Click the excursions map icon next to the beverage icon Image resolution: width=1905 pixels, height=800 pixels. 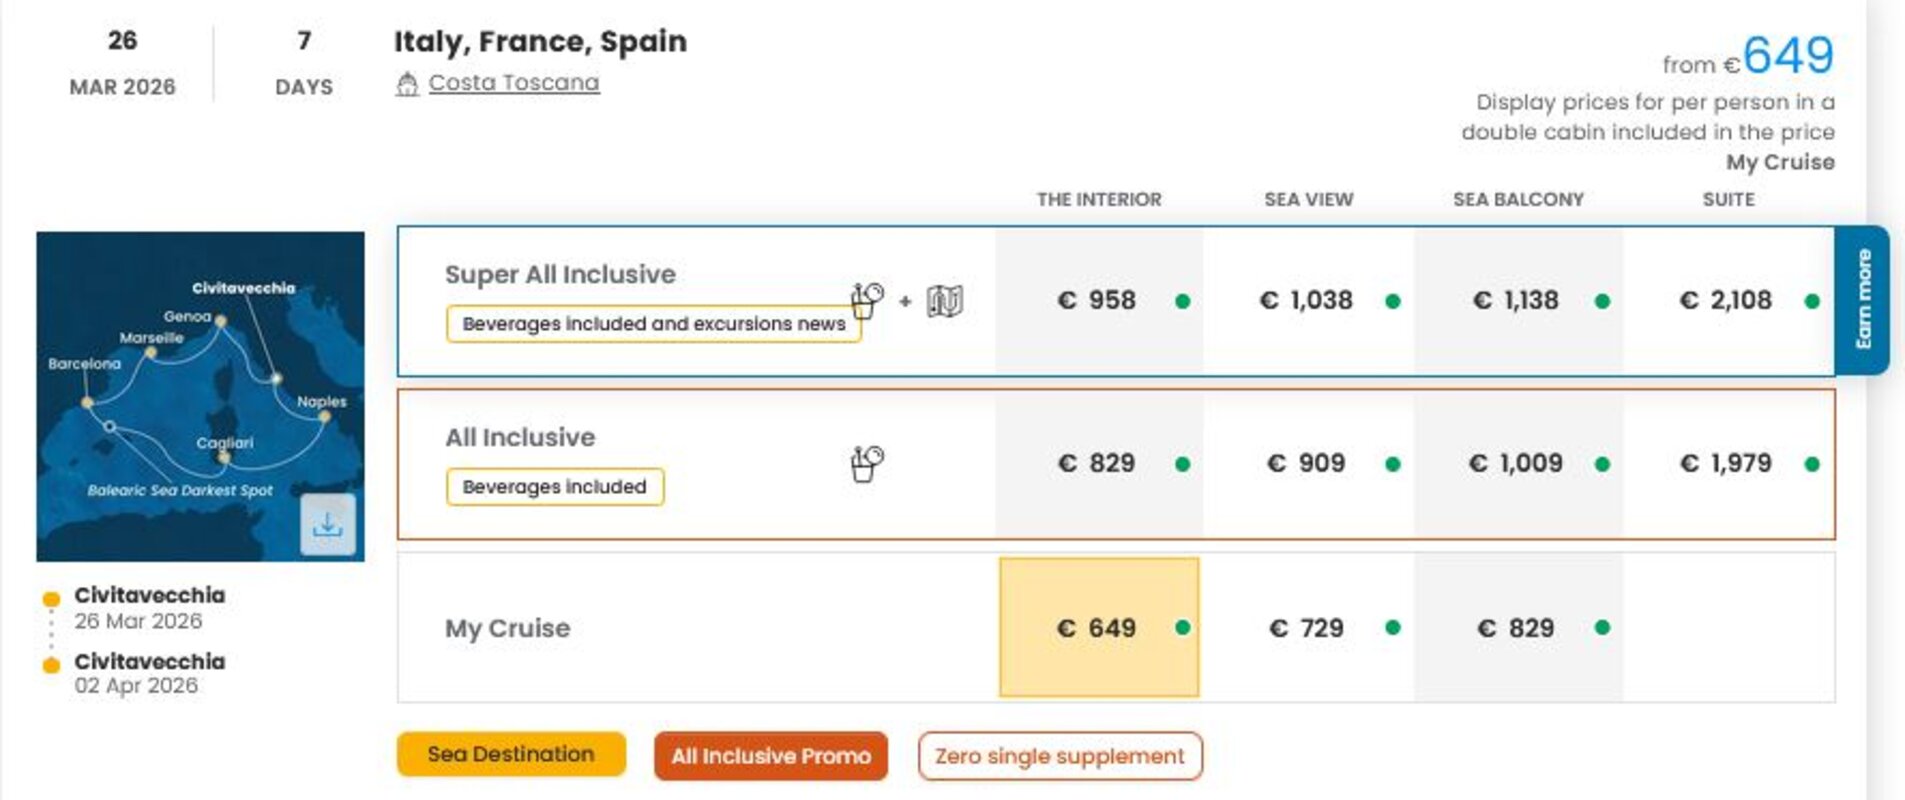click(x=941, y=301)
